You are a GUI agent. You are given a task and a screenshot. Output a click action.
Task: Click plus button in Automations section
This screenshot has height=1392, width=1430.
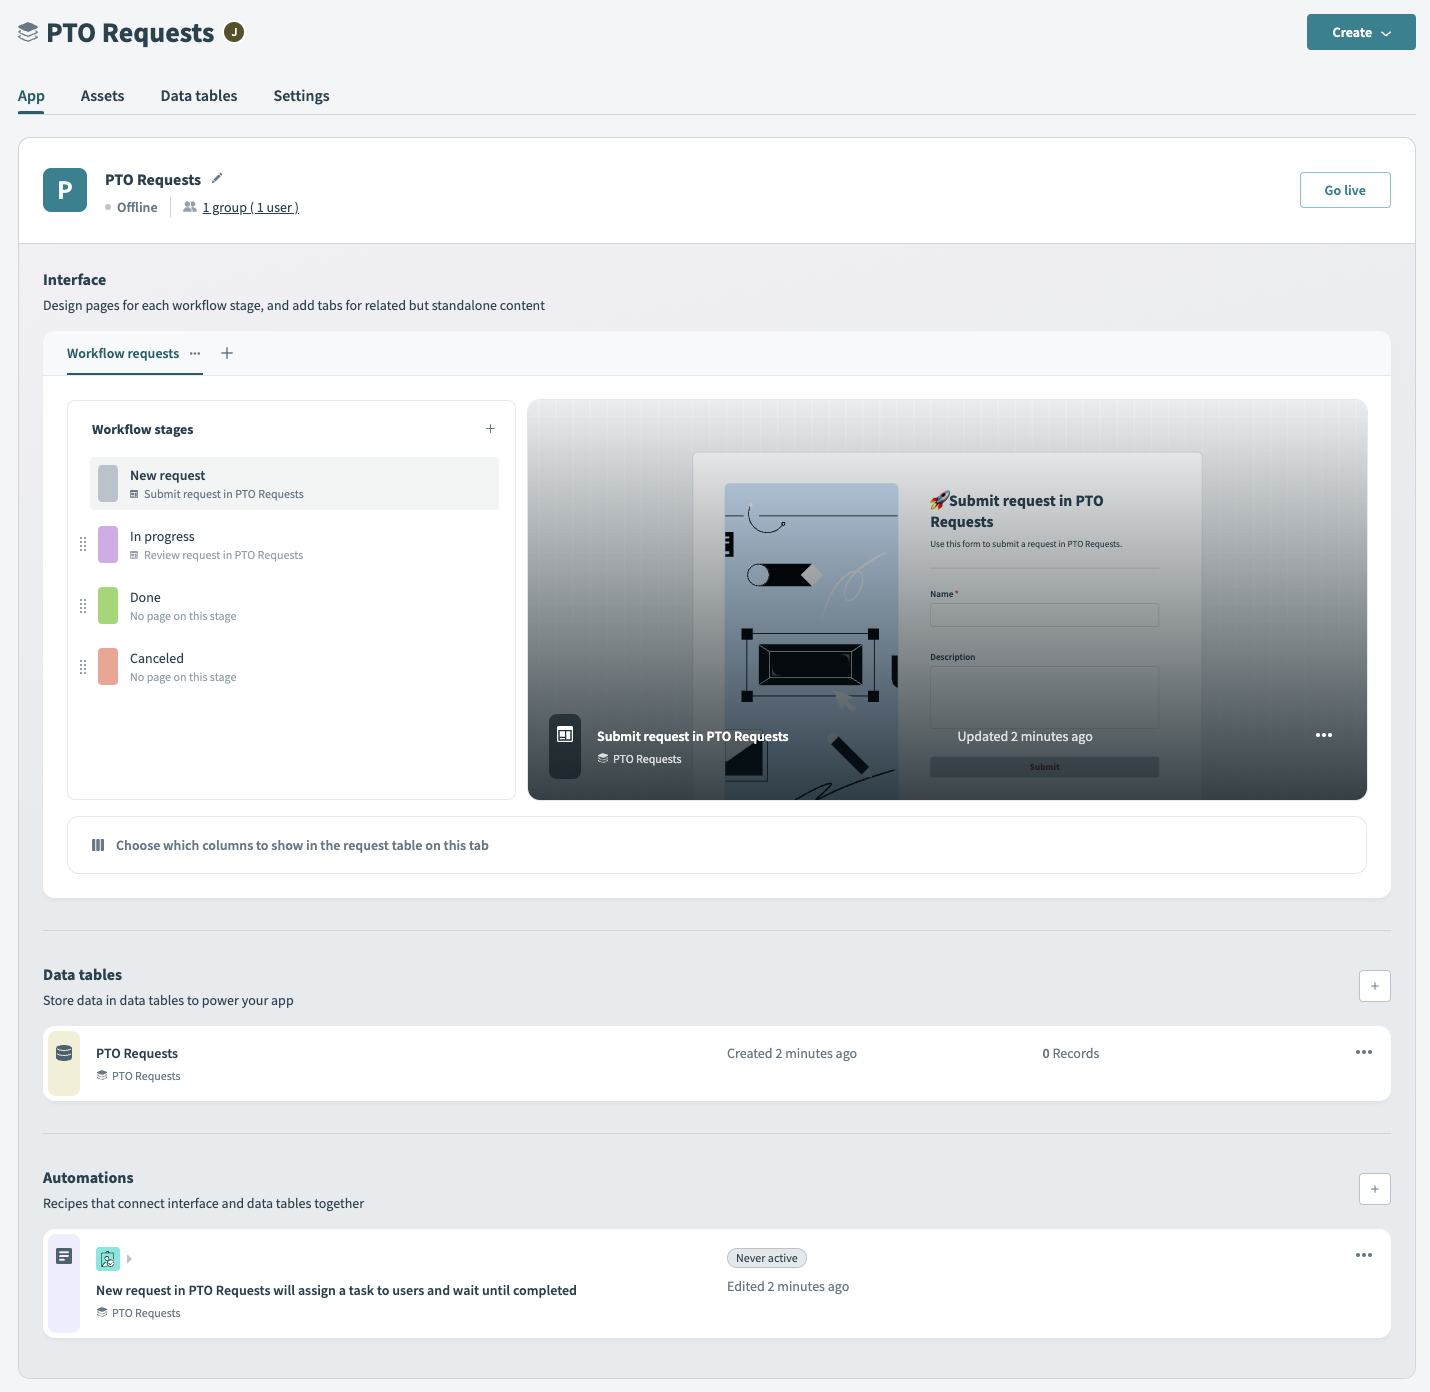pyautogui.click(x=1374, y=1189)
